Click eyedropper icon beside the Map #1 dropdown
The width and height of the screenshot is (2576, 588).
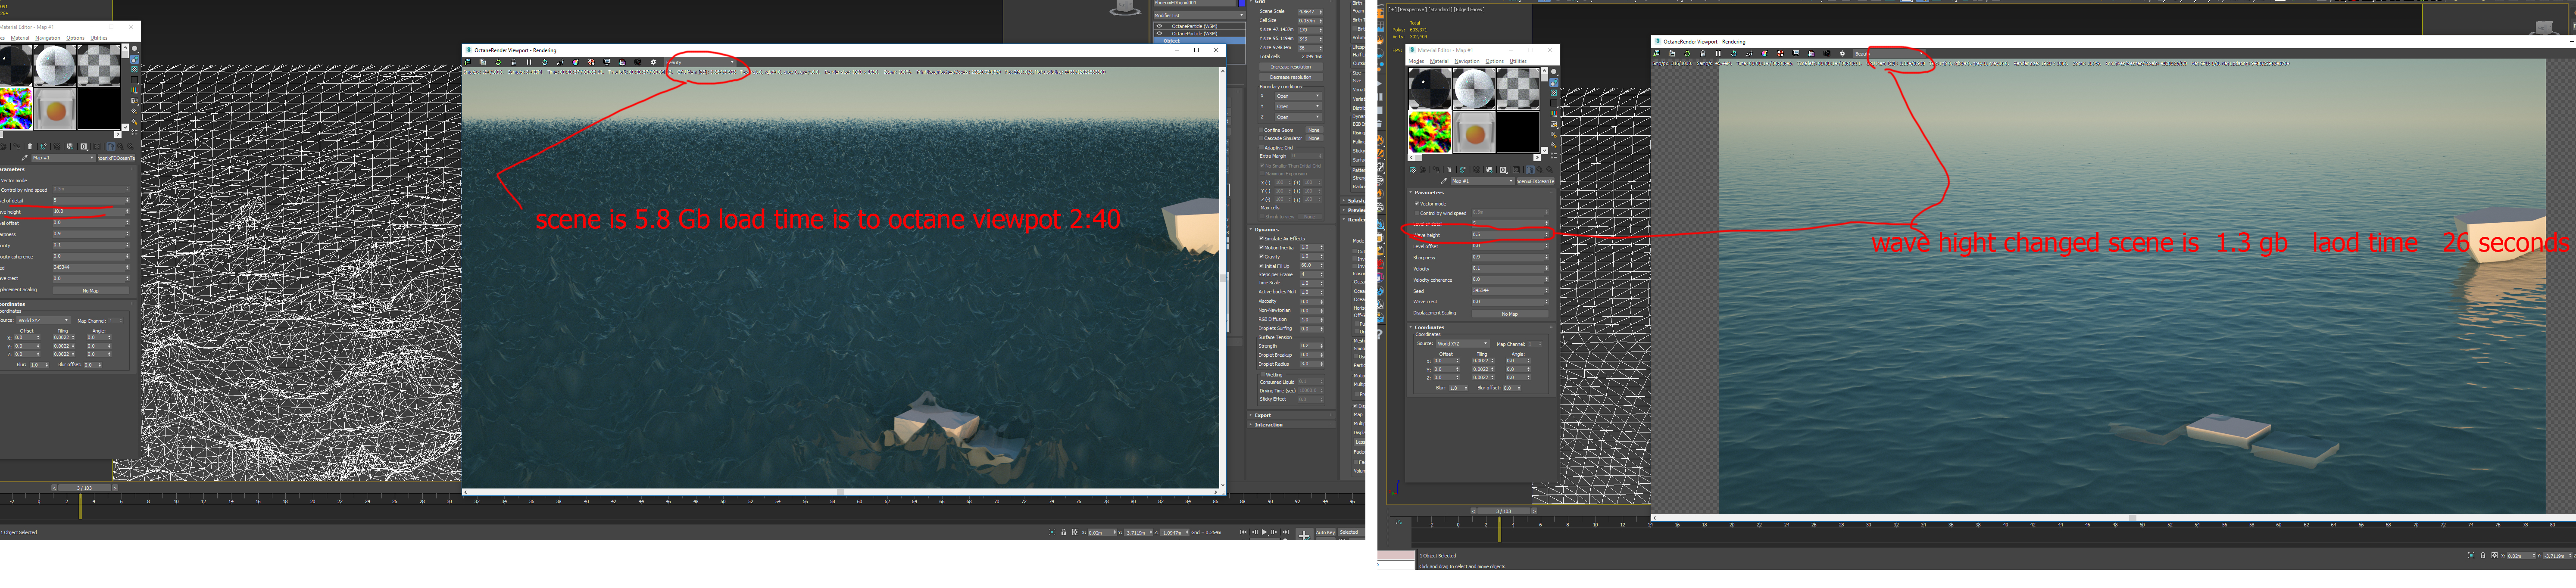pos(1444,181)
